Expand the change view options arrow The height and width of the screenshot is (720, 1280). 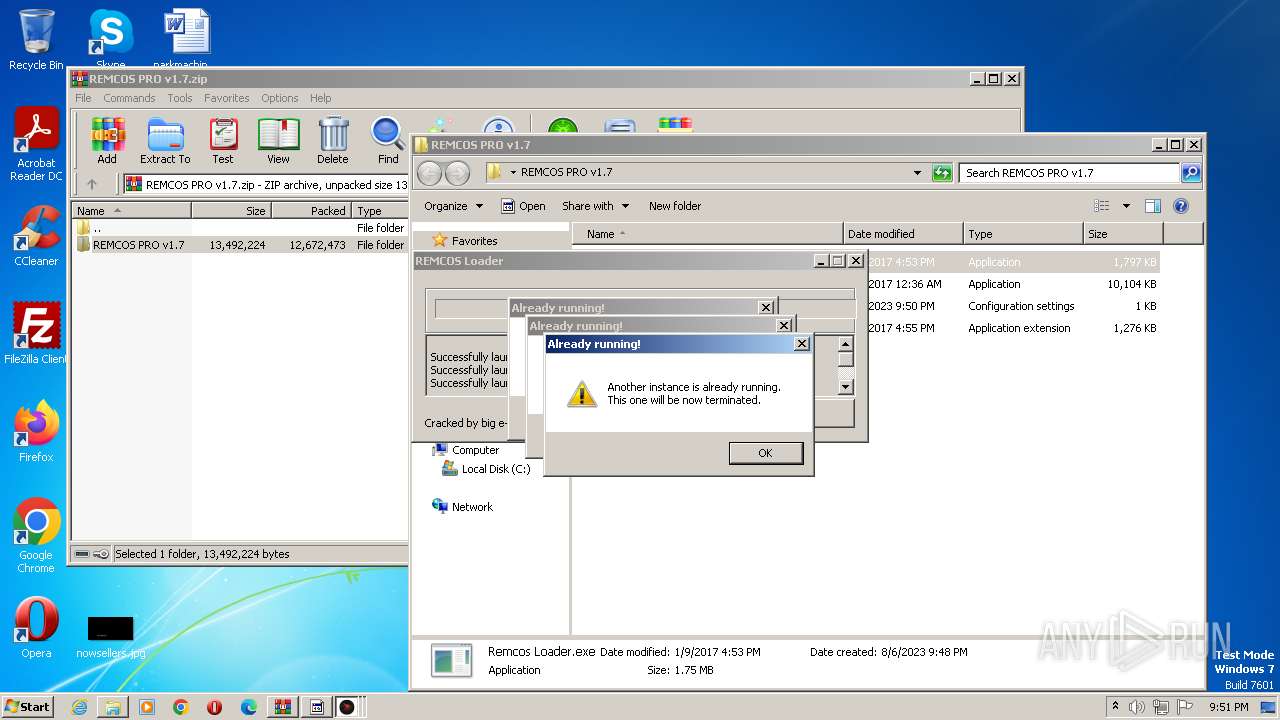coord(1126,206)
